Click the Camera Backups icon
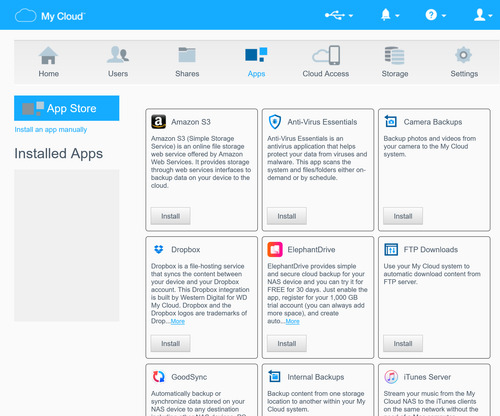 tap(391, 121)
